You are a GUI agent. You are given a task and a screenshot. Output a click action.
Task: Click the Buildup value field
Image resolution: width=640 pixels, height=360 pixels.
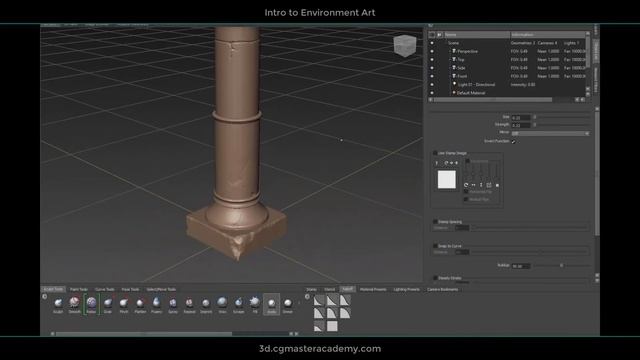pyautogui.click(x=521, y=266)
